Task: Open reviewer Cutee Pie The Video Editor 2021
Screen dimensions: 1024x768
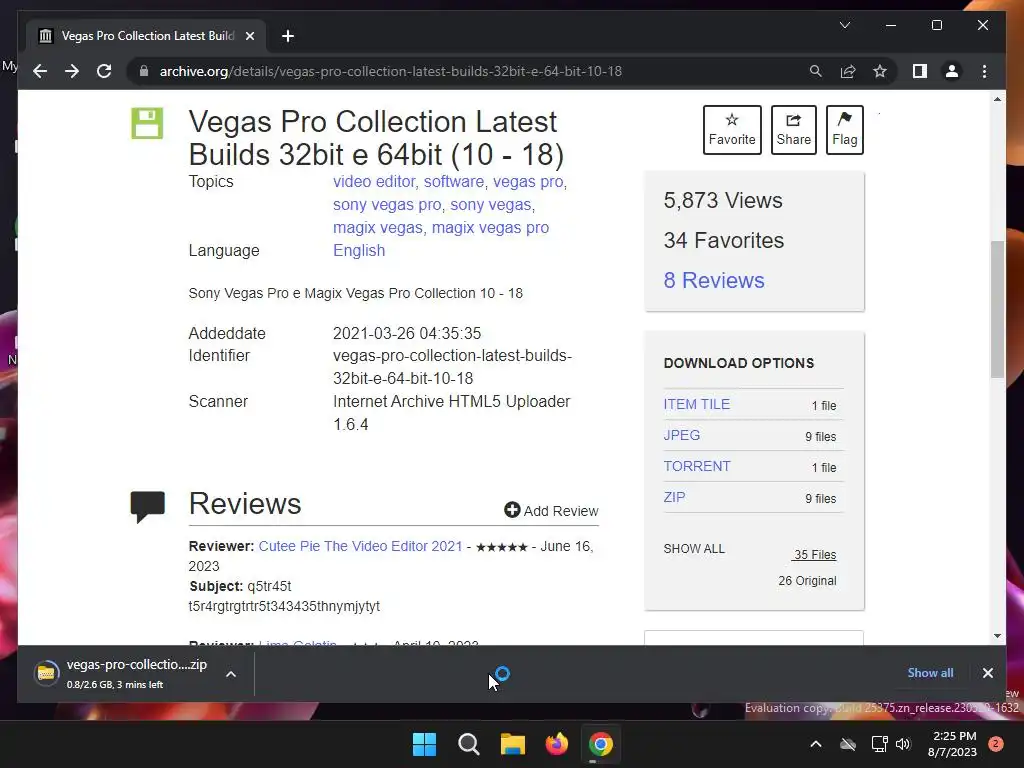Action: click(360, 546)
